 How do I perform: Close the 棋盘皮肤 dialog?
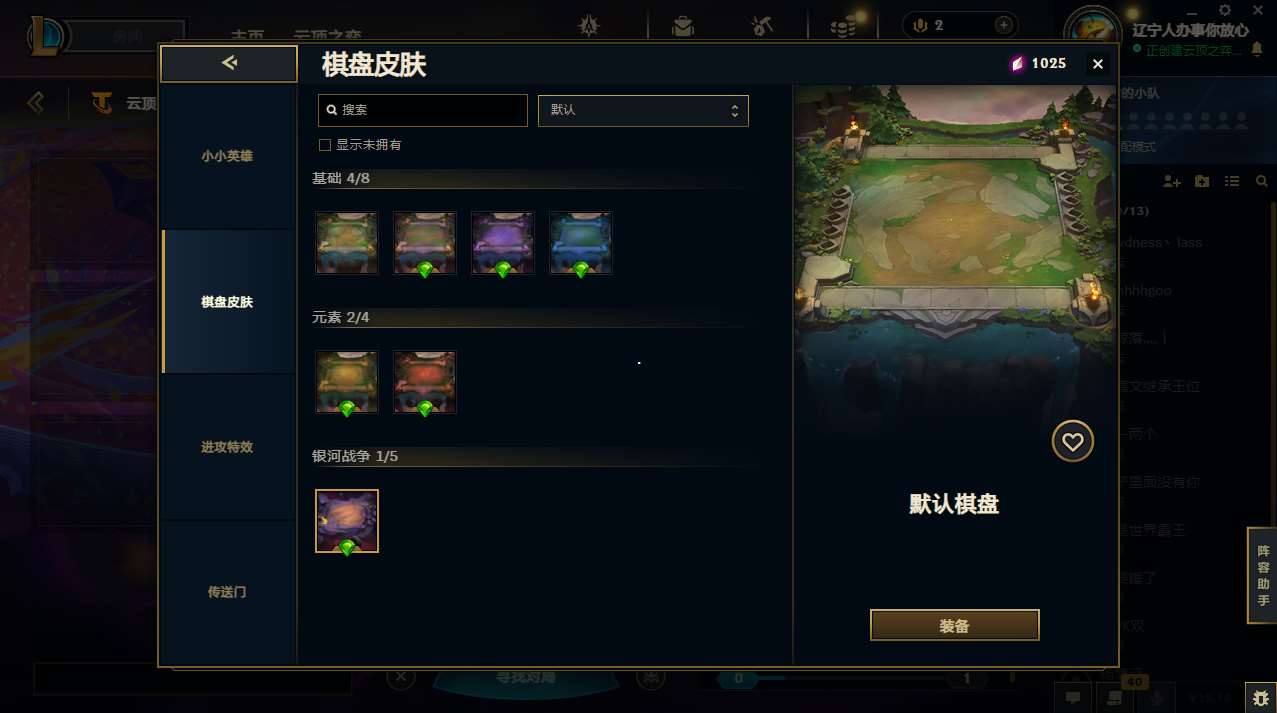click(x=1098, y=64)
